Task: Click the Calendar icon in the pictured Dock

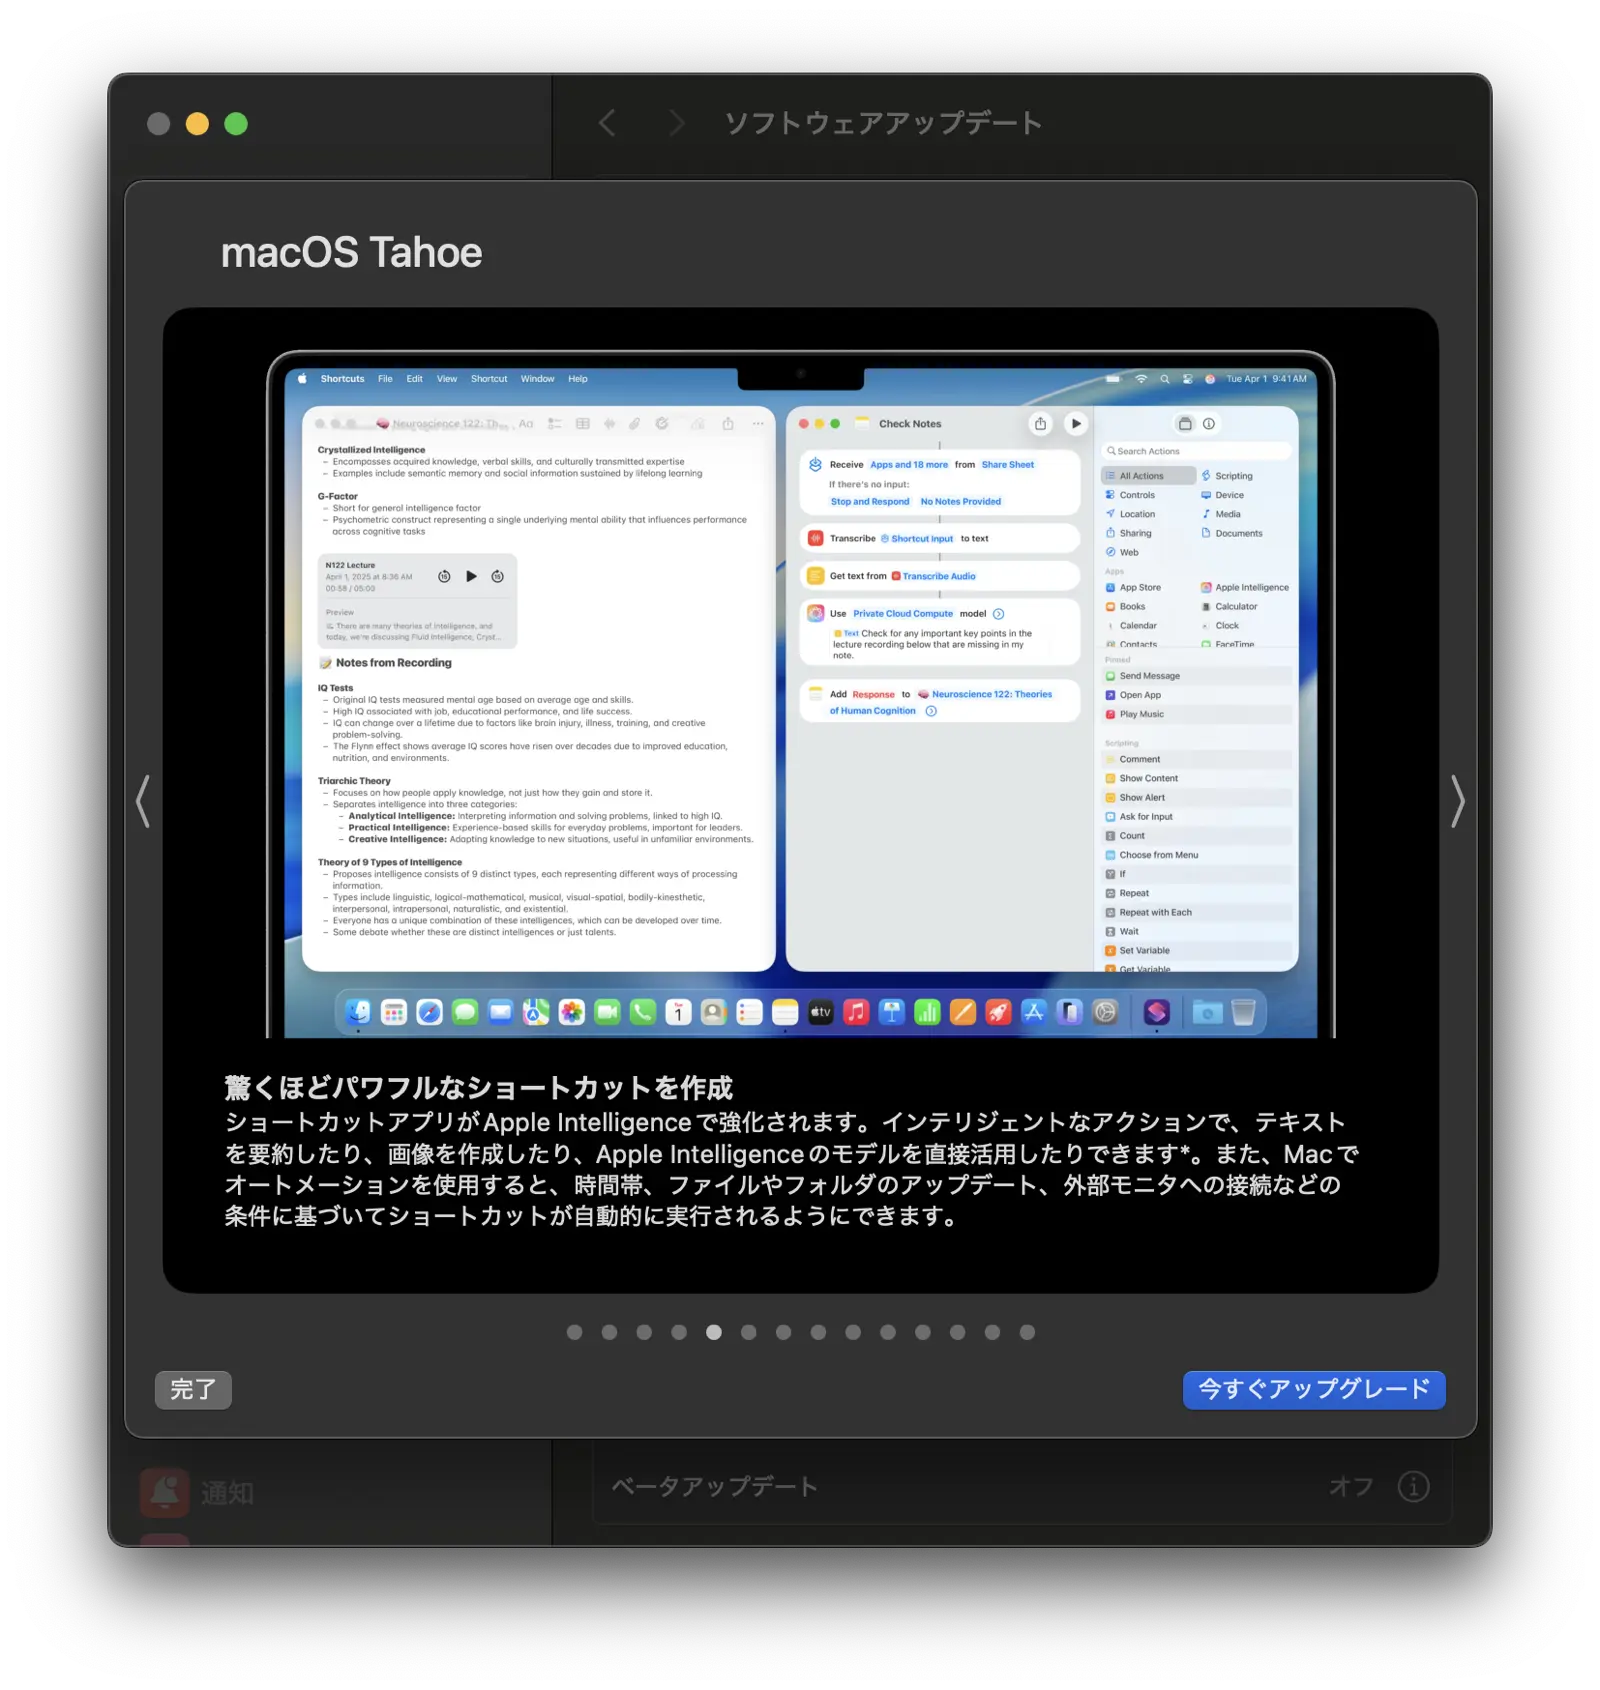Action: pos(678,1013)
